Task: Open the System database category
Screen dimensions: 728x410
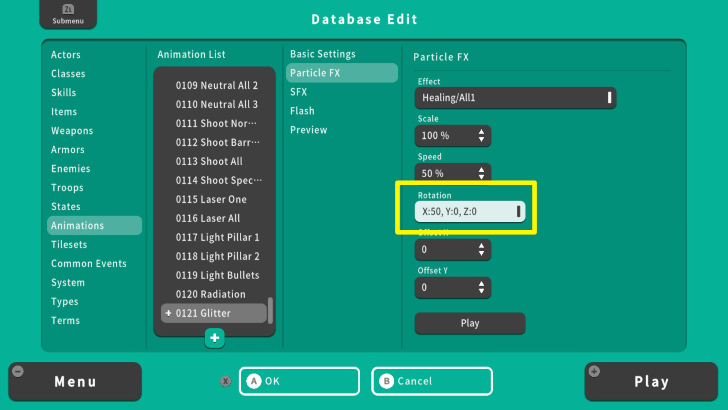Action: pyautogui.click(x=68, y=283)
